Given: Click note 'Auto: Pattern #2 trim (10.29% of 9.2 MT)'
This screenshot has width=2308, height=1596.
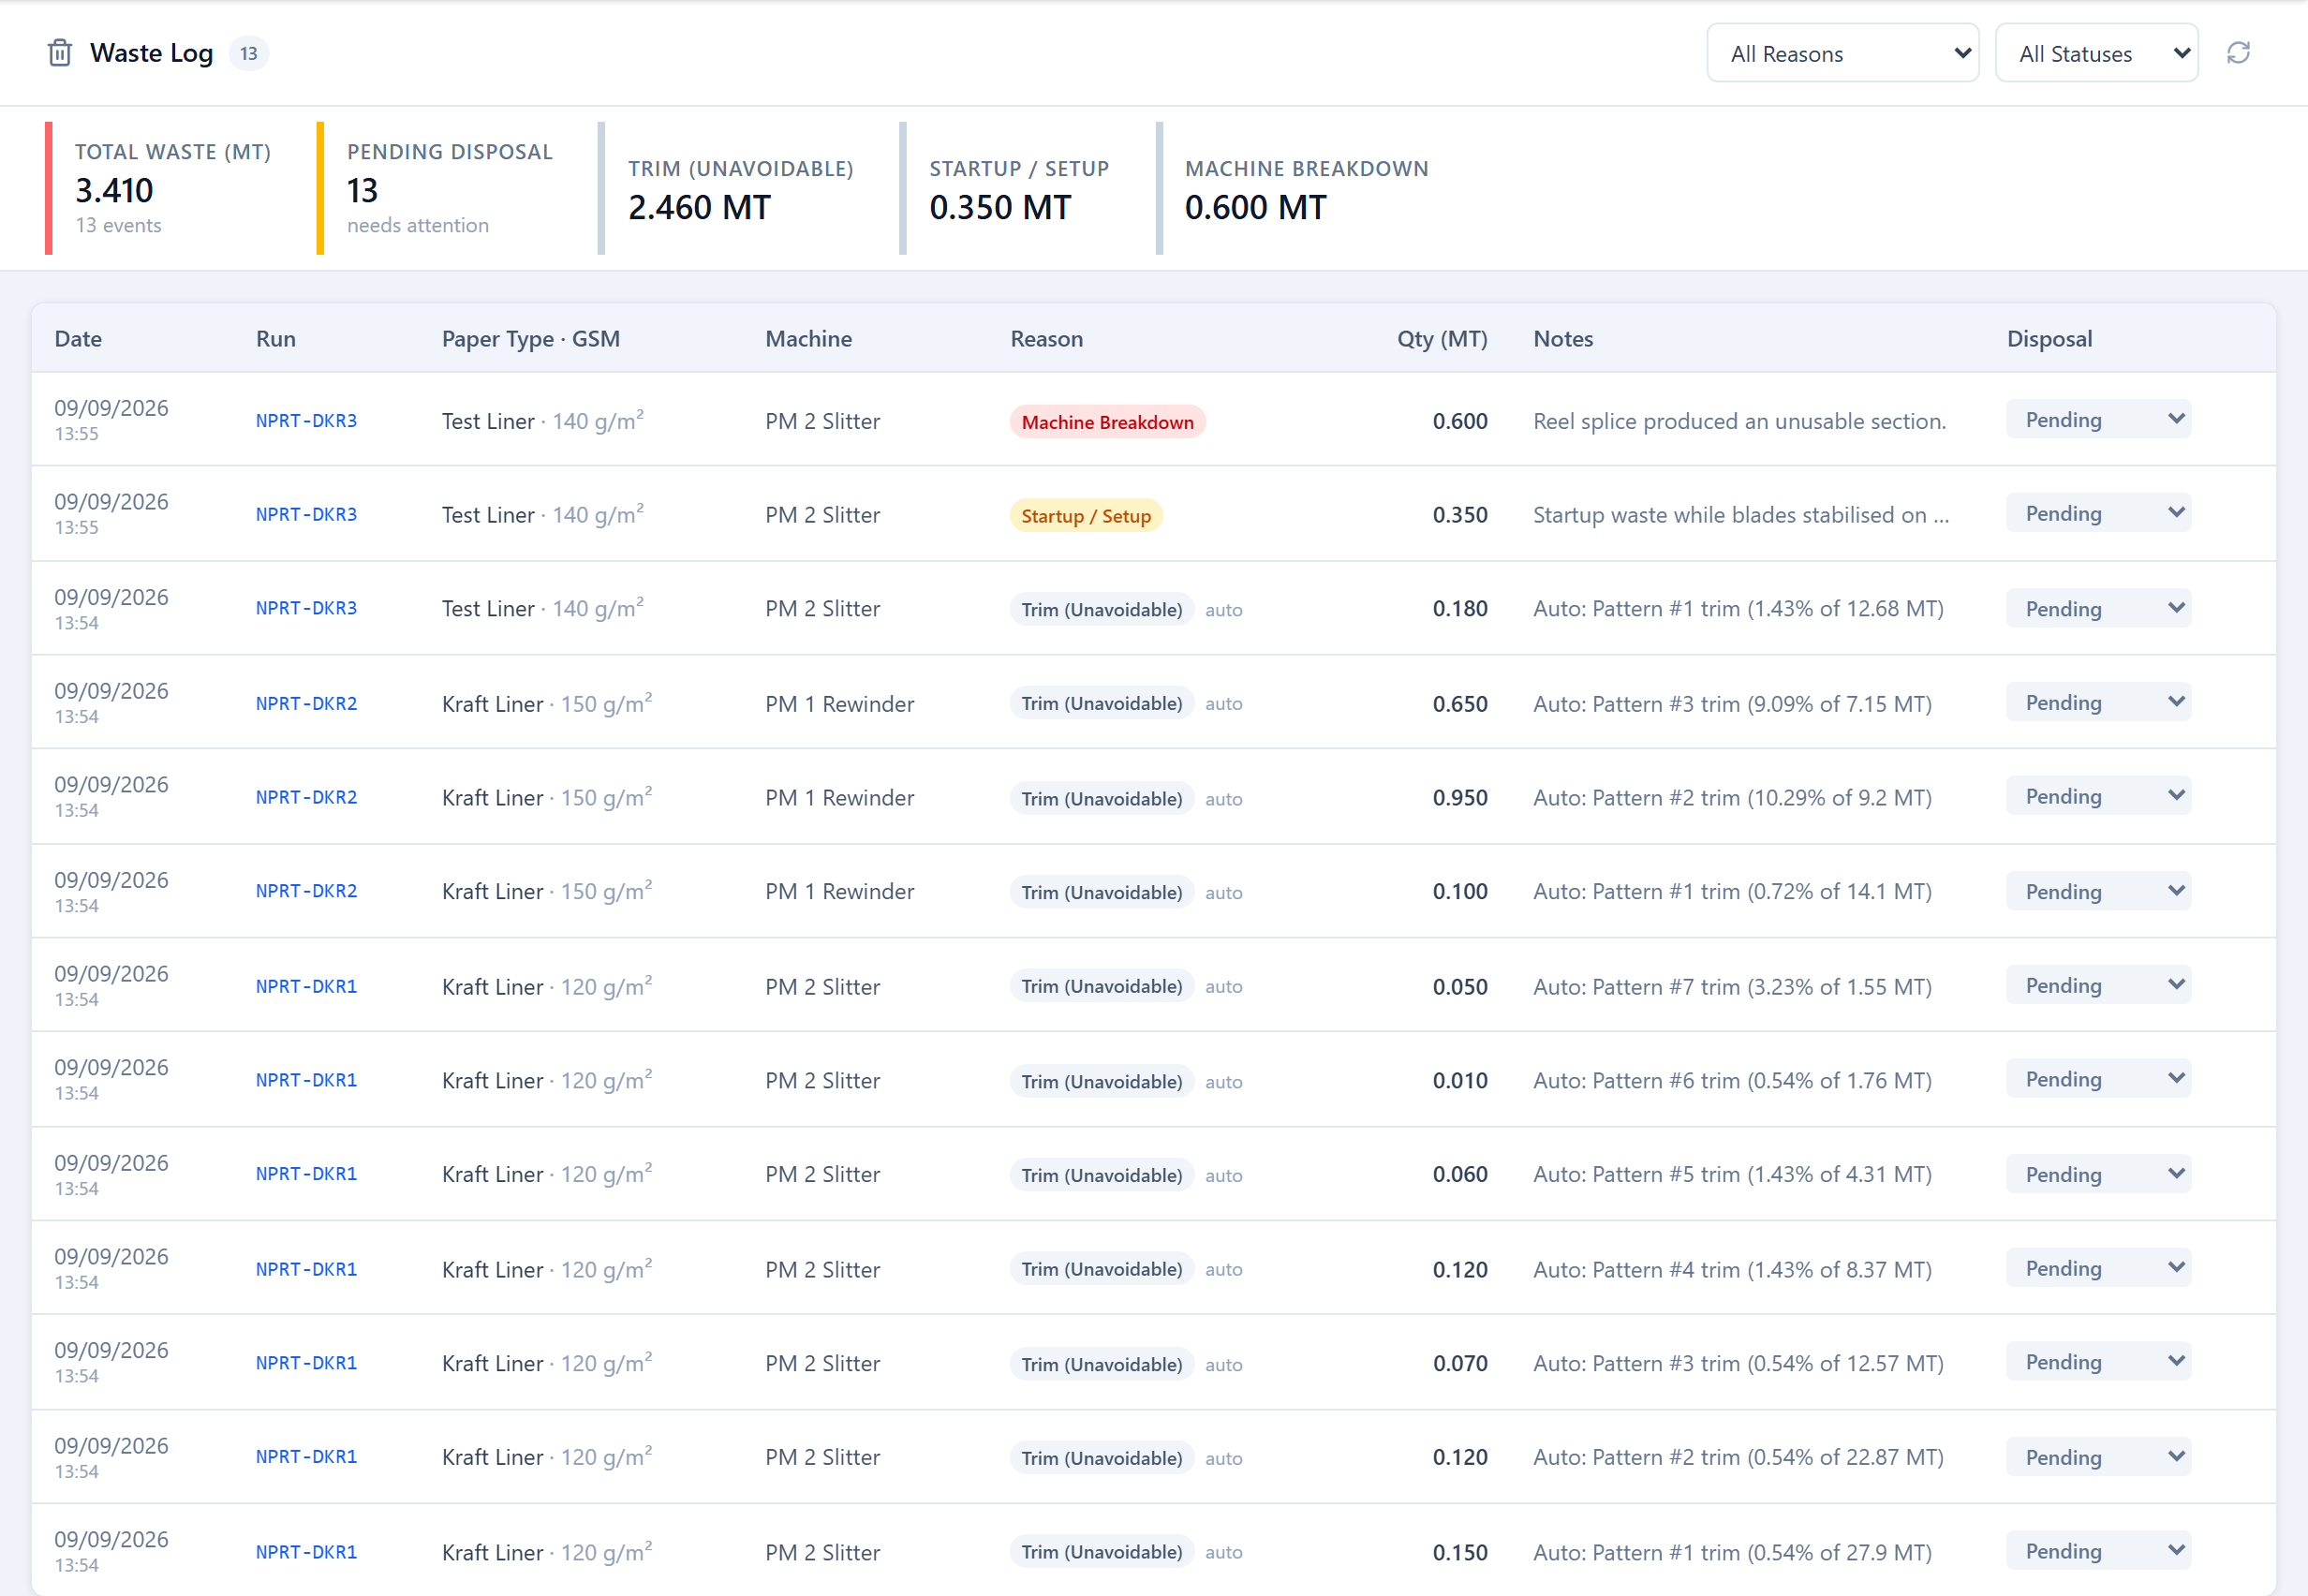Looking at the screenshot, I should coord(1732,798).
